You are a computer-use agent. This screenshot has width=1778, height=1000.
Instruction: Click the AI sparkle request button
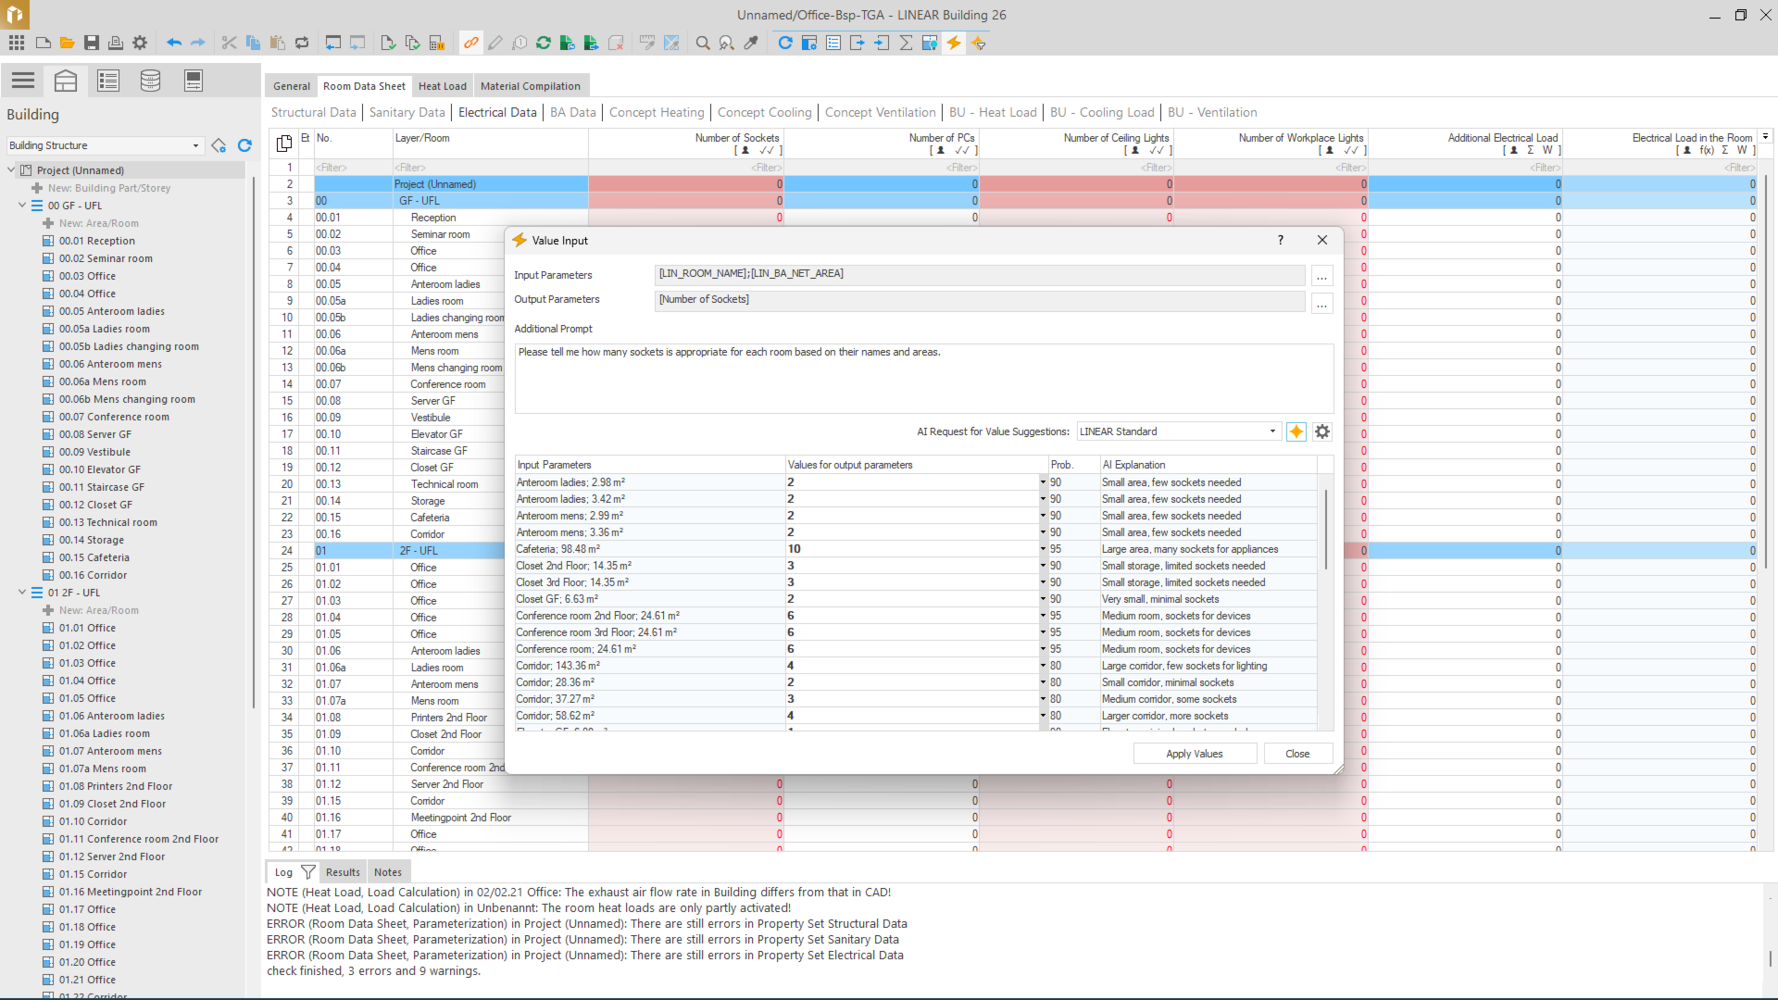[x=1296, y=432]
